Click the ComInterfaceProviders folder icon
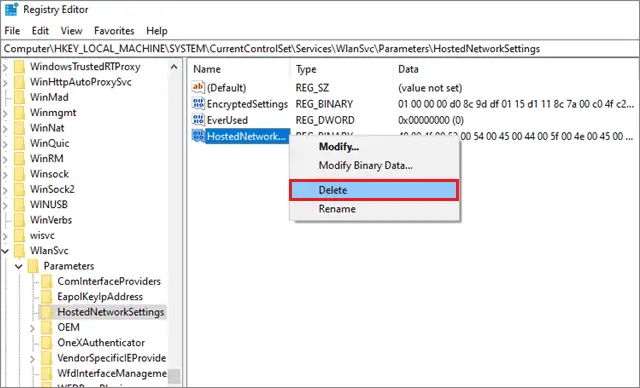This screenshot has width=640, height=388. tap(47, 281)
